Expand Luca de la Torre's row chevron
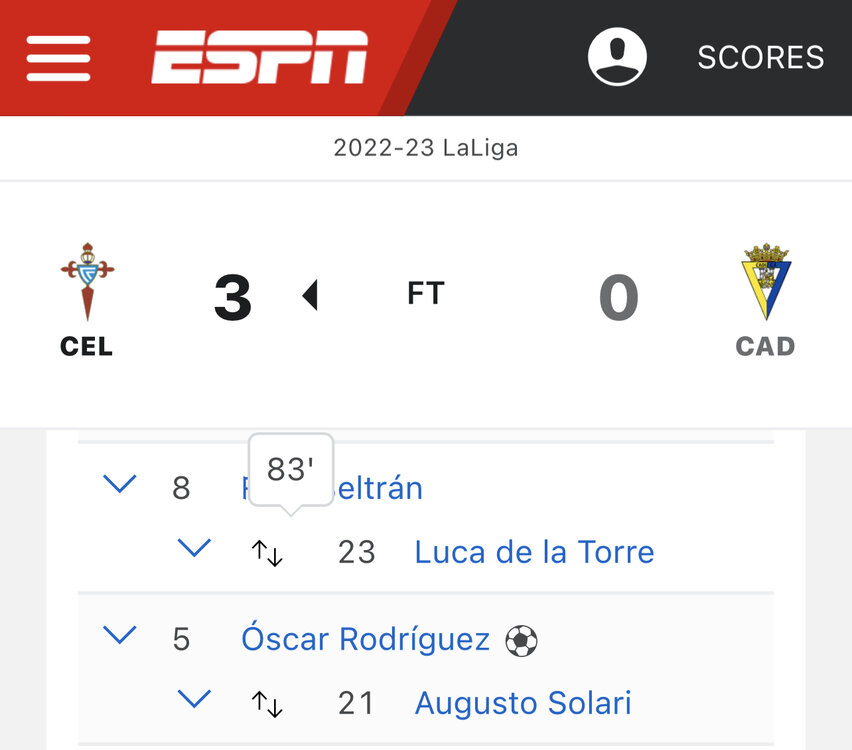Image resolution: width=852 pixels, height=750 pixels. click(x=194, y=548)
